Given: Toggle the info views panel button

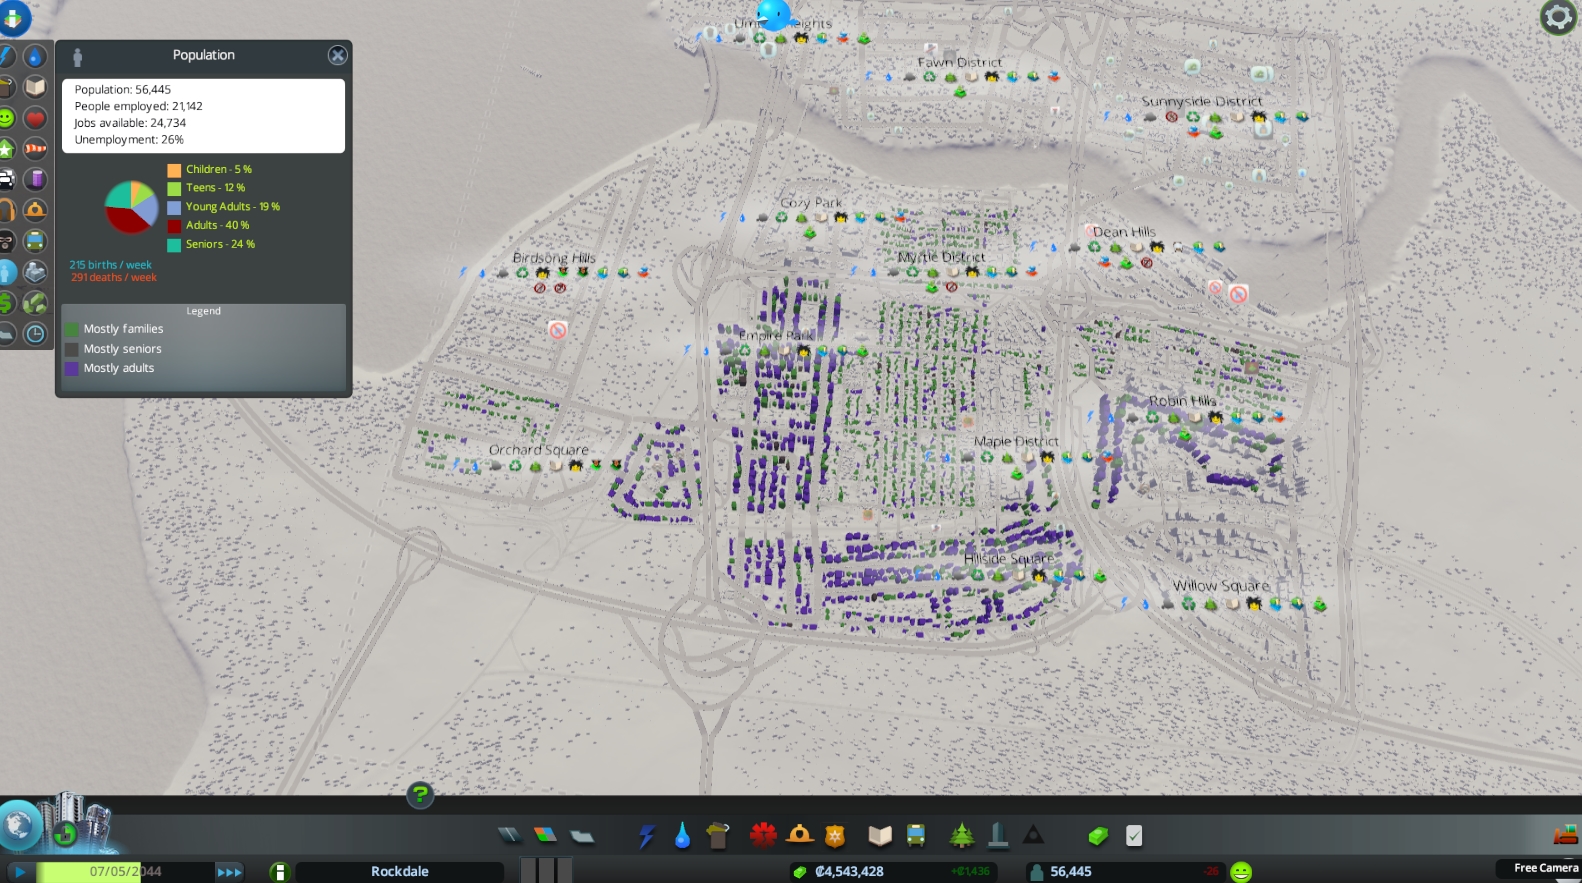Looking at the screenshot, I should (x=14, y=17).
